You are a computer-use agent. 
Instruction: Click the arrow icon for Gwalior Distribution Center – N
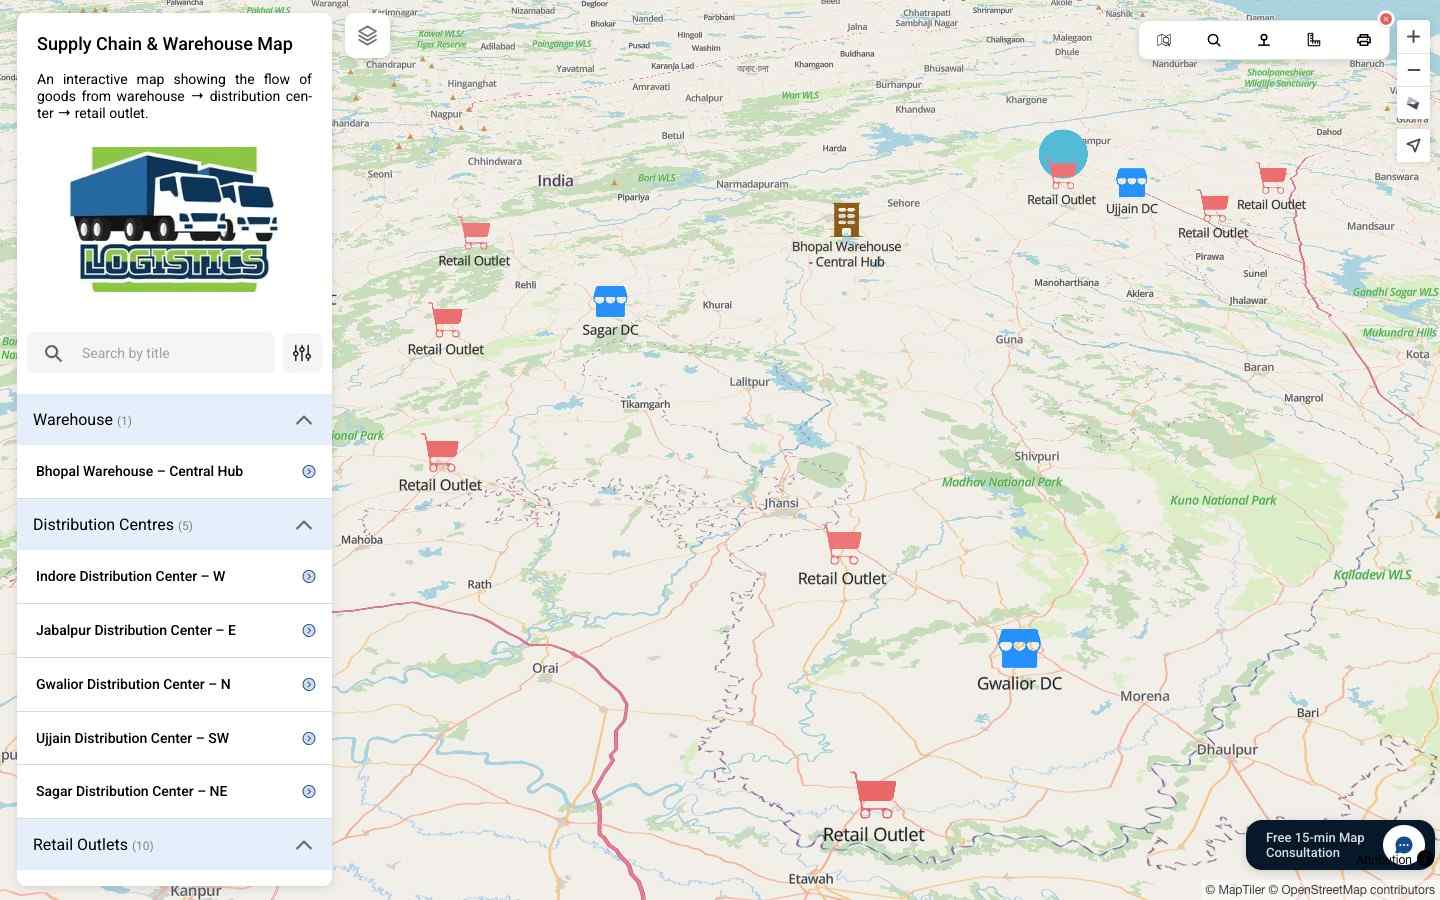309,684
